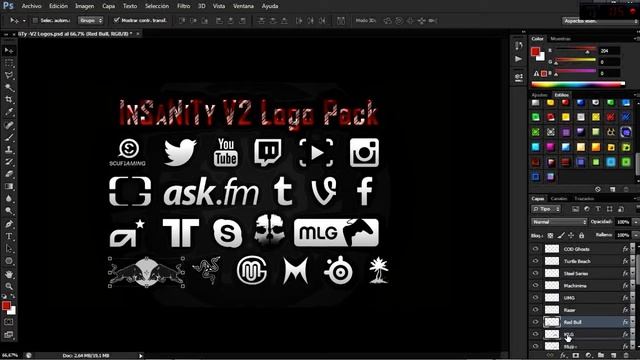The image size is (640, 360).
Task: Select the Dodge tool
Action: [x=9, y=211]
